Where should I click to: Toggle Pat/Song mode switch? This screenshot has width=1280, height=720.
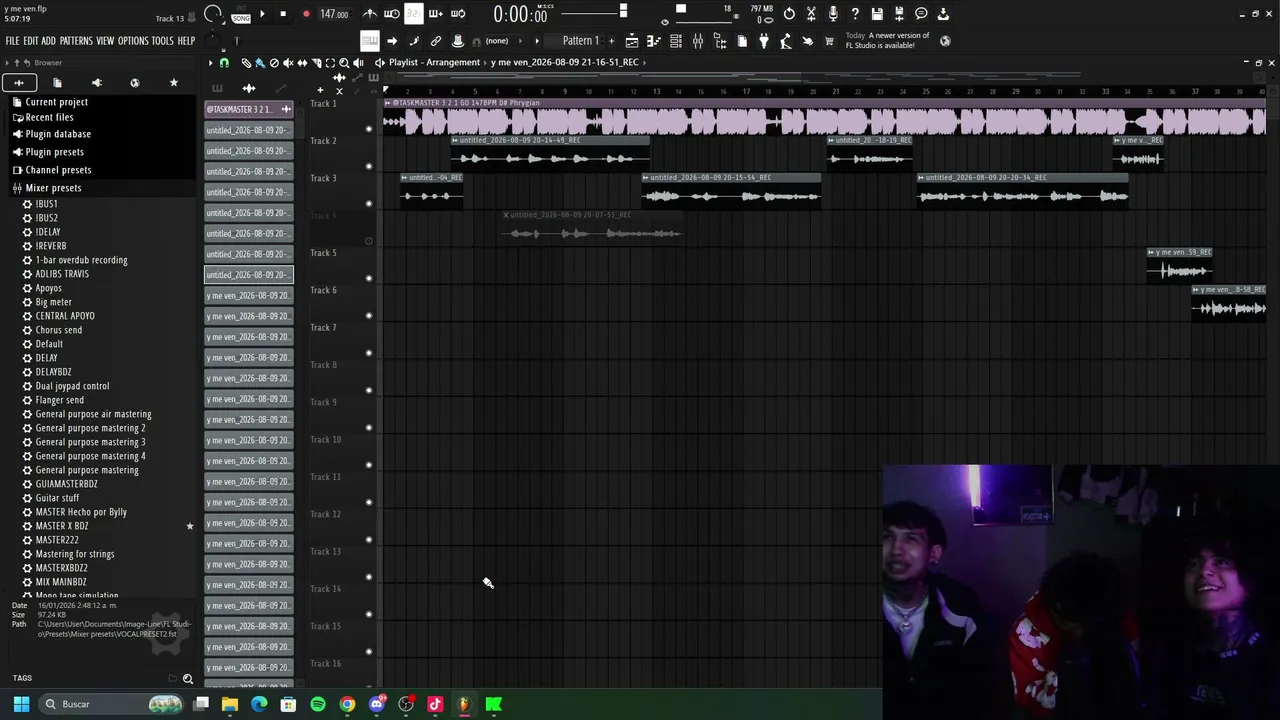240,14
